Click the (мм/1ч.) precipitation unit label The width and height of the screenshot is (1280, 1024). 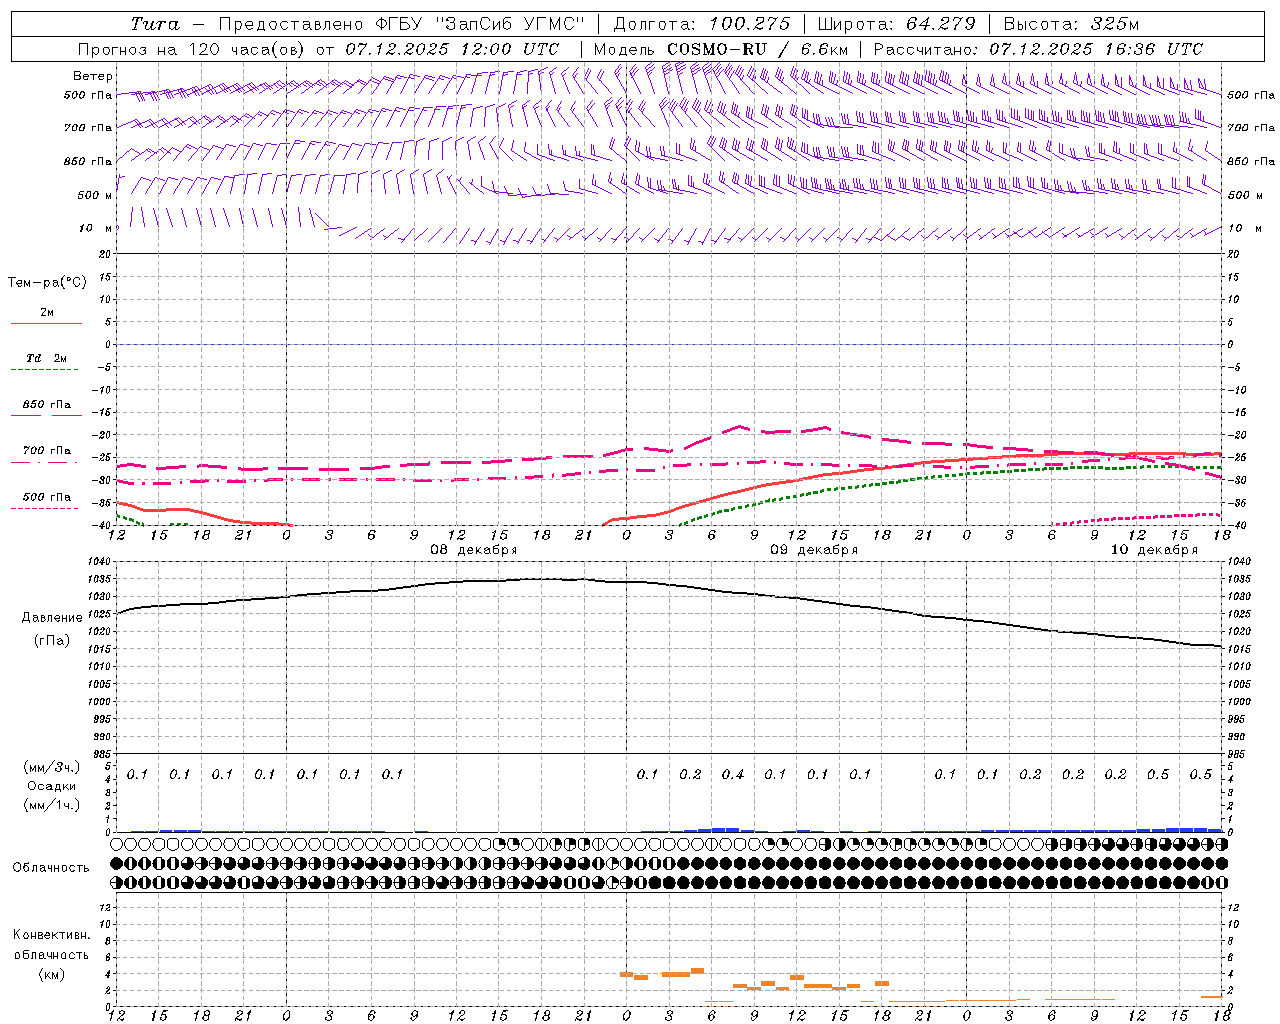(52, 805)
